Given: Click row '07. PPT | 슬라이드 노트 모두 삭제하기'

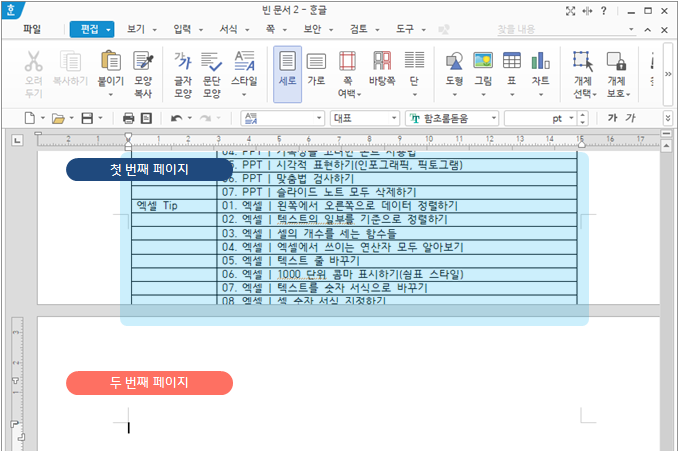Looking at the screenshot, I should [397, 192].
